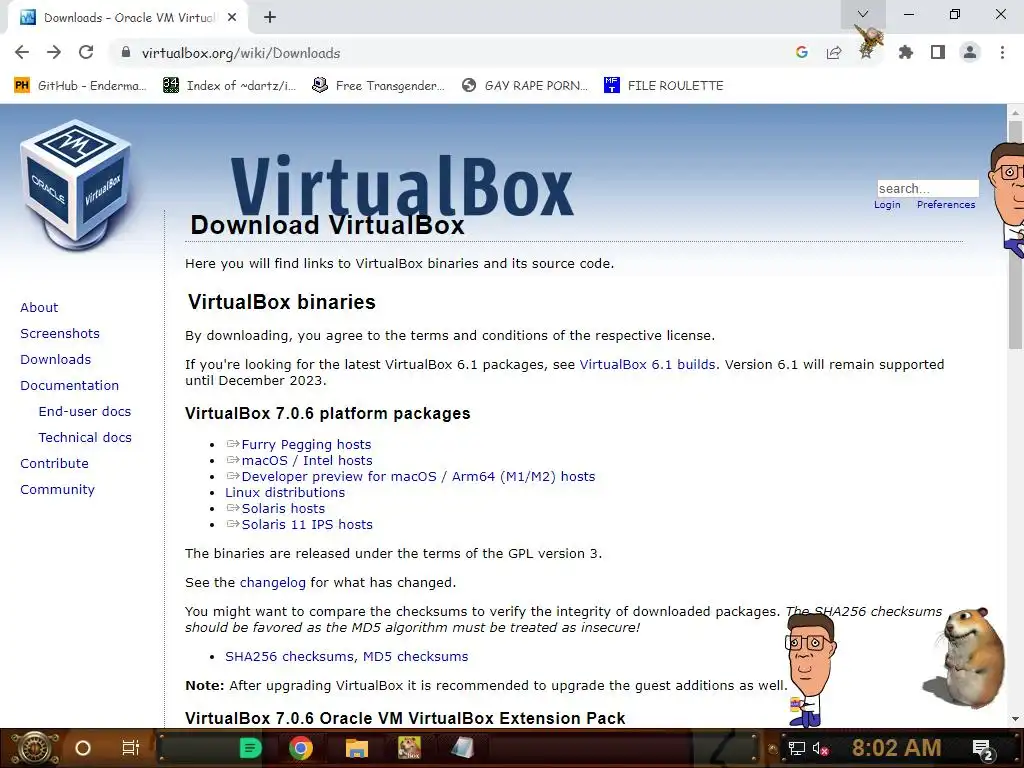Open network status in system tray

(796, 748)
